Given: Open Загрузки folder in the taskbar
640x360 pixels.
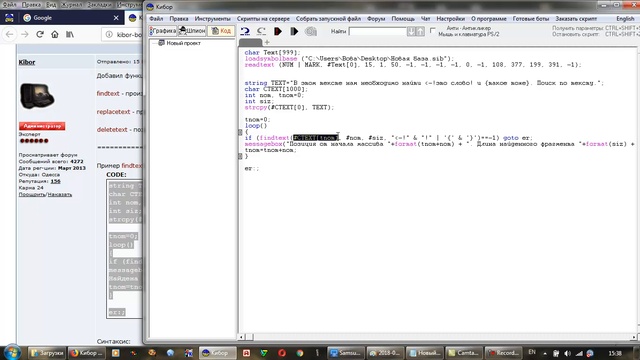Looking at the screenshot, I should (47, 353).
